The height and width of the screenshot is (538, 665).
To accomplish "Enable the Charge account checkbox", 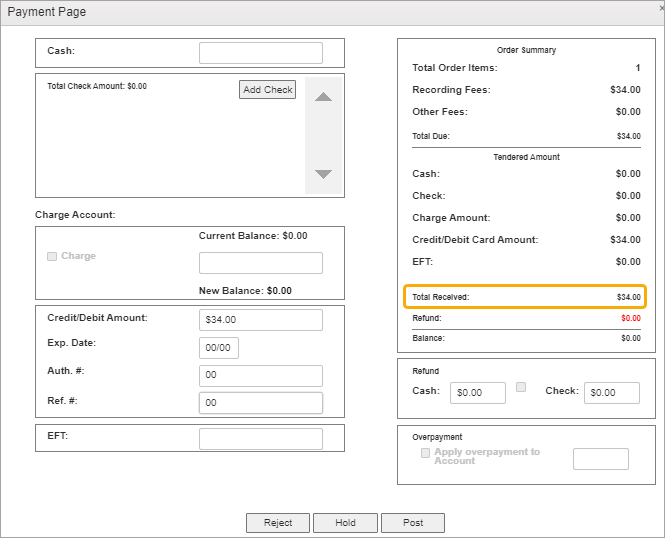I will (x=52, y=256).
